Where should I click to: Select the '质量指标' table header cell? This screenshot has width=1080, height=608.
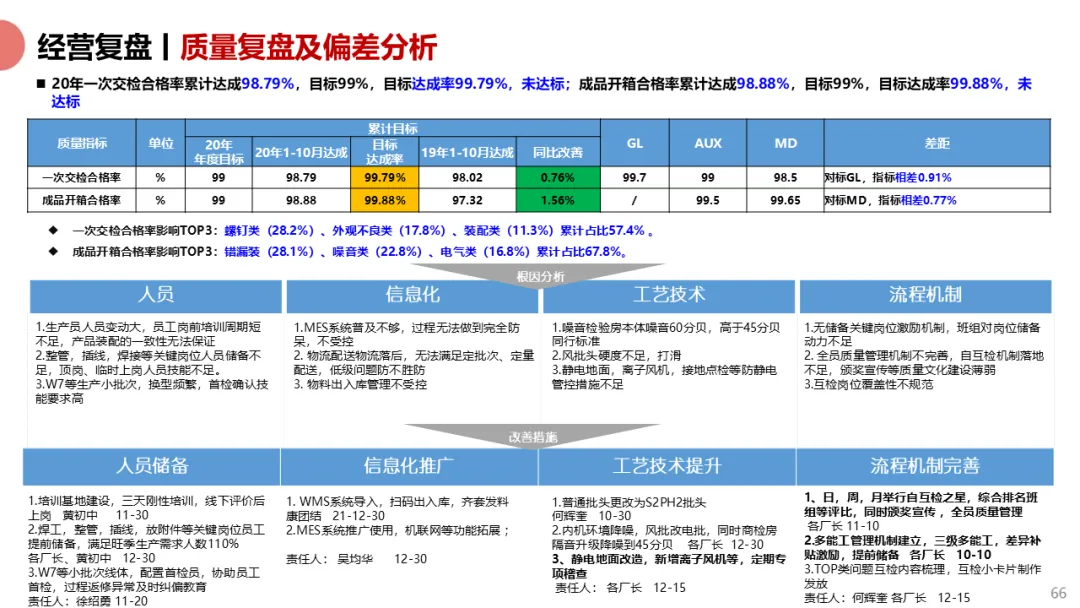coord(82,143)
